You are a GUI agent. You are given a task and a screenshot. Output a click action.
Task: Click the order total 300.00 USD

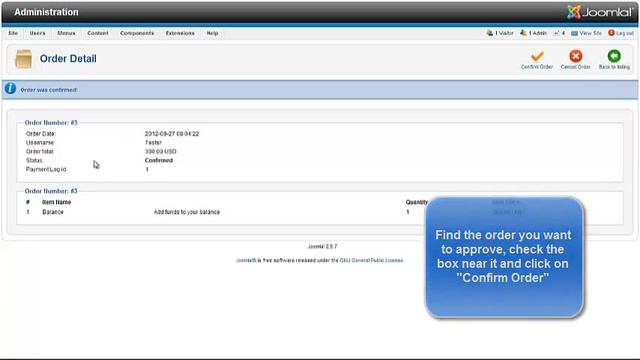pyautogui.click(x=161, y=151)
